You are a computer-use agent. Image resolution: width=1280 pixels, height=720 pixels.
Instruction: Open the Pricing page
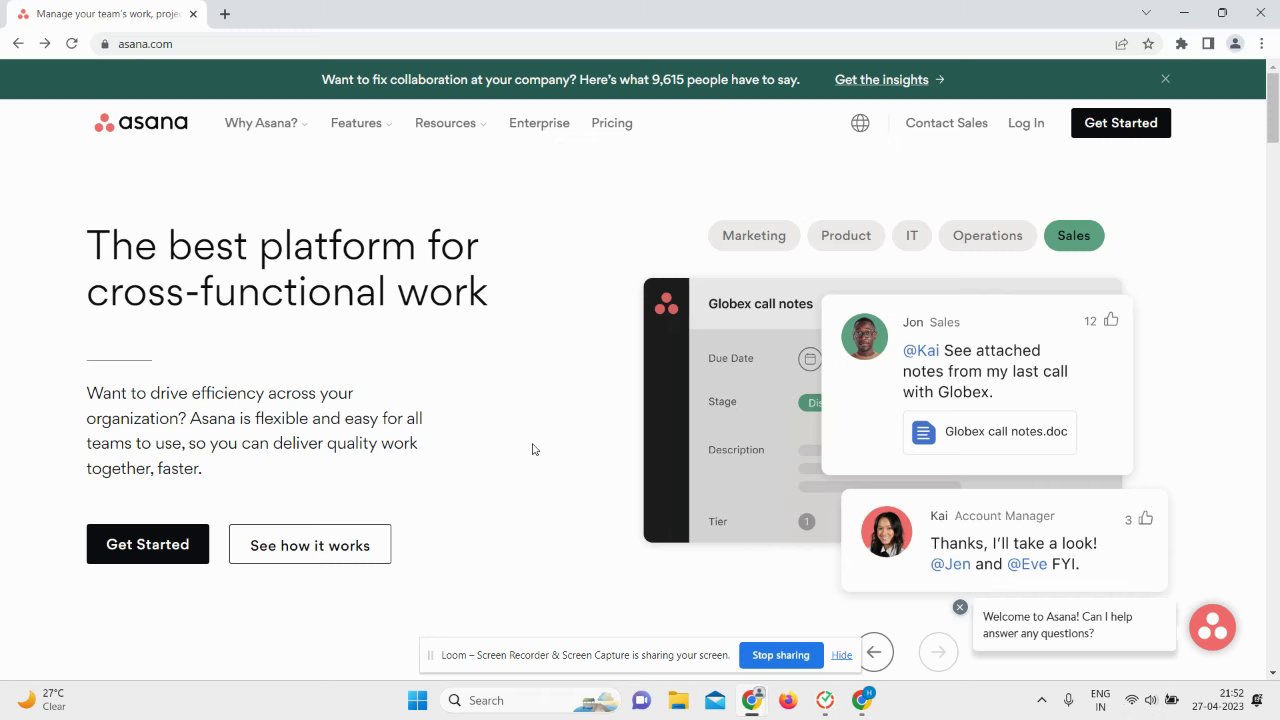(x=612, y=123)
